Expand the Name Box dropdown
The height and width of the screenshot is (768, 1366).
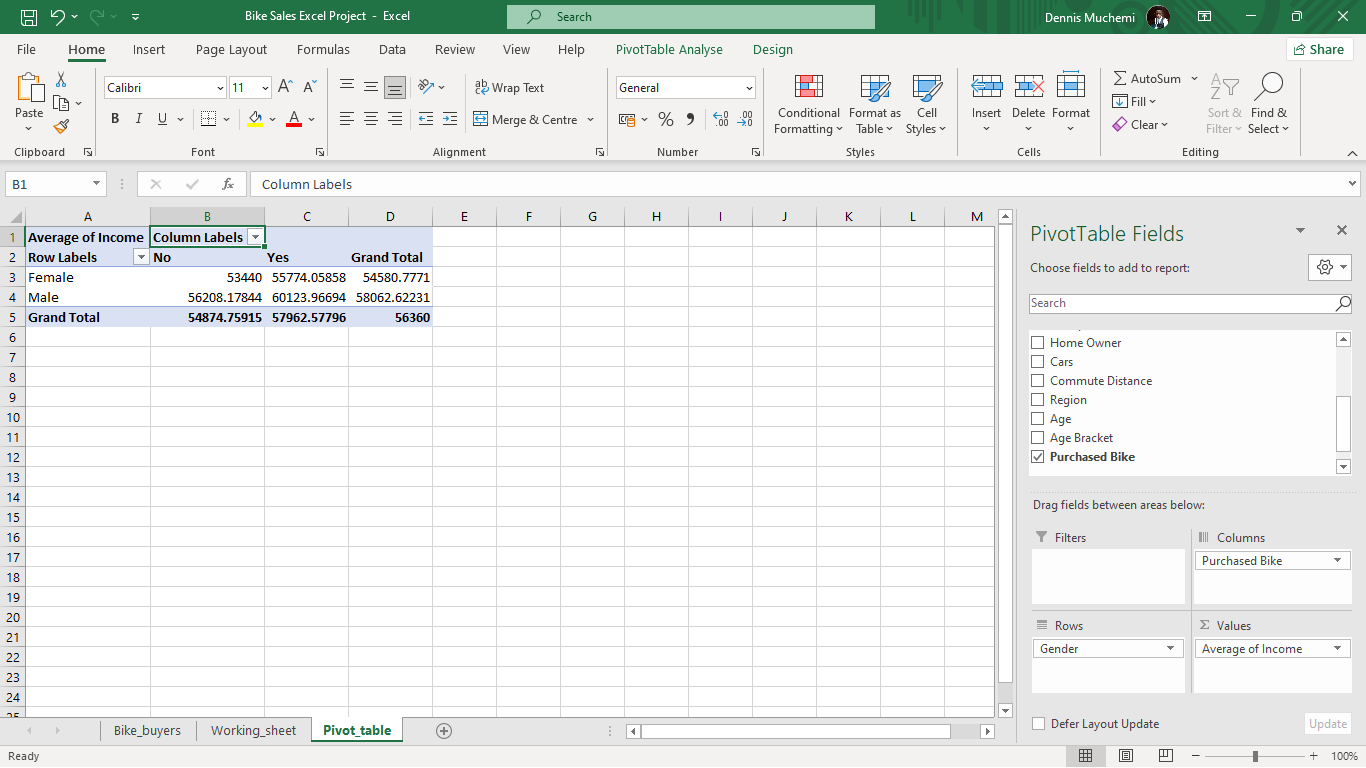[97, 184]
